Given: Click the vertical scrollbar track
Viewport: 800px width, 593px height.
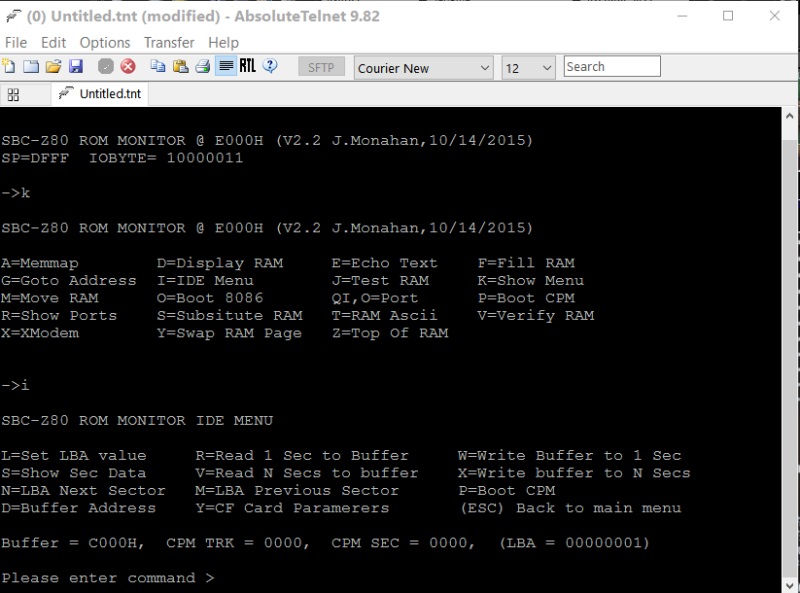Looking at the screenshot, I should pyautogui.click(x=789, y=350).
